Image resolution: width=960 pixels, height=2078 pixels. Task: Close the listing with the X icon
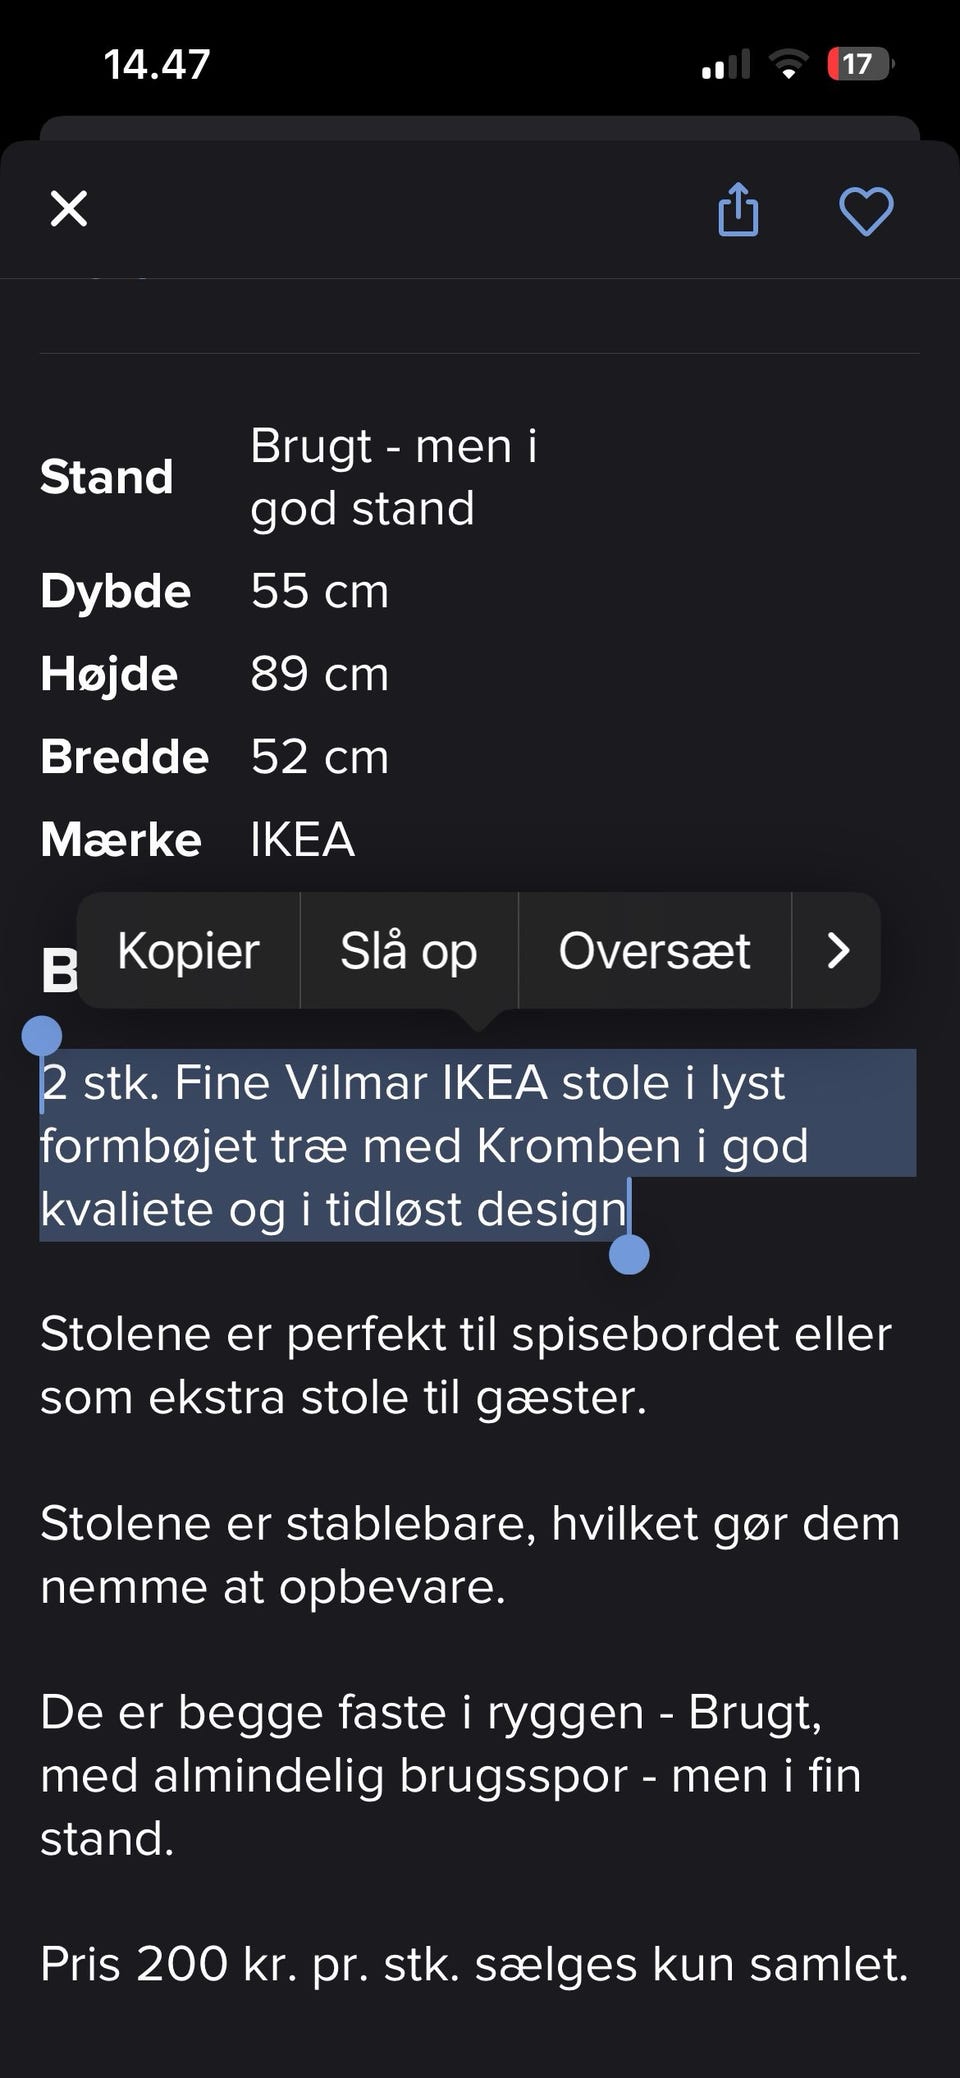pyautogui.click(x=69, y=209)
